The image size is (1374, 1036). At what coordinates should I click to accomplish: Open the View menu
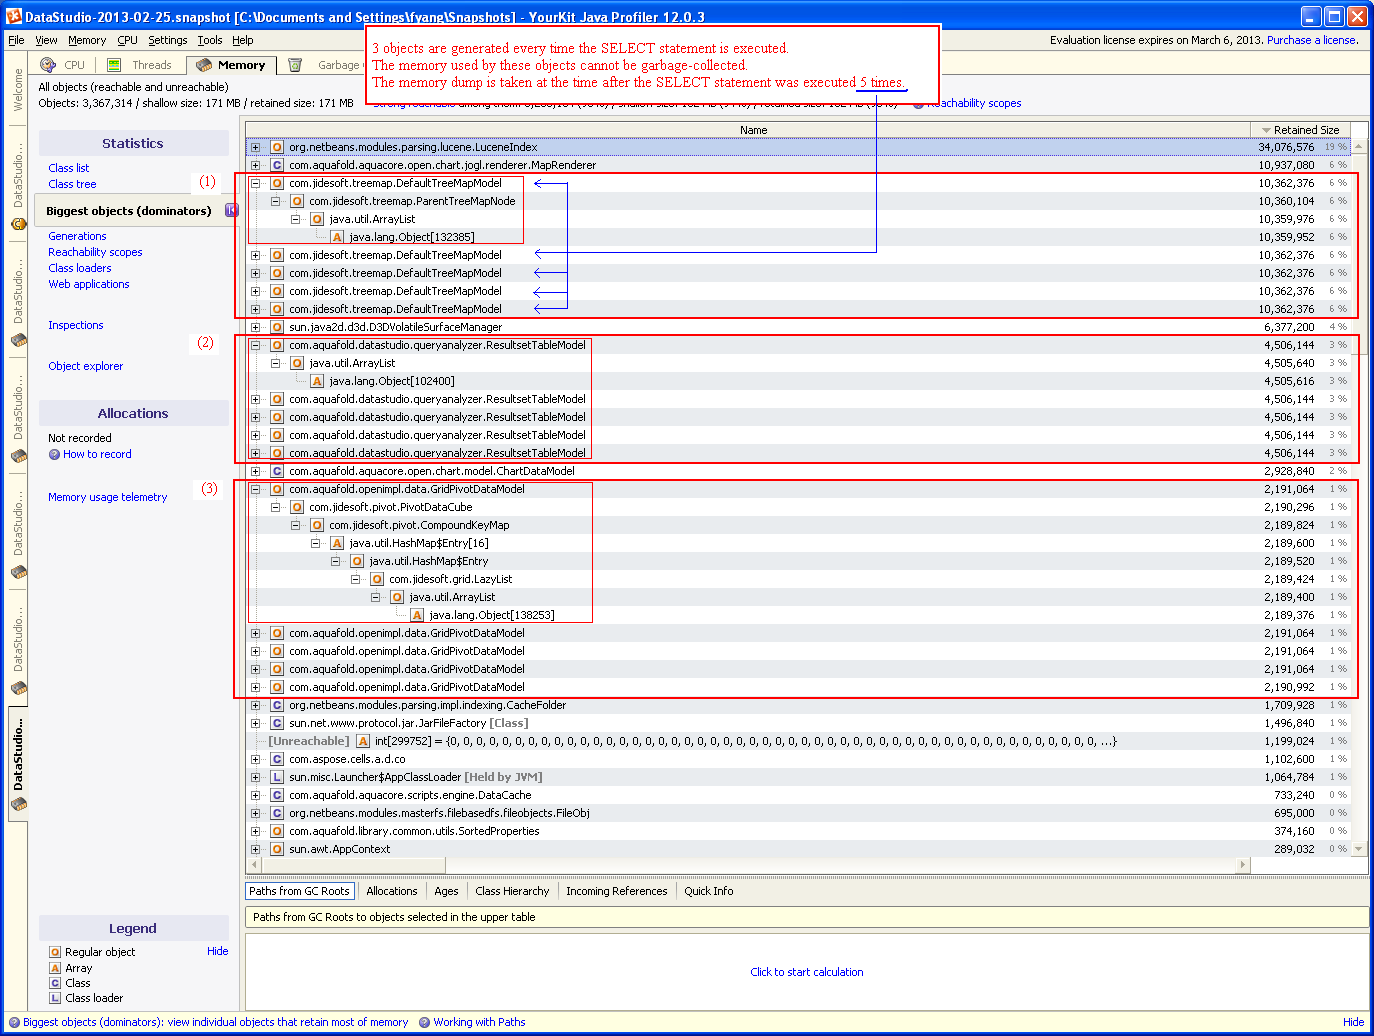click(46, 40)
